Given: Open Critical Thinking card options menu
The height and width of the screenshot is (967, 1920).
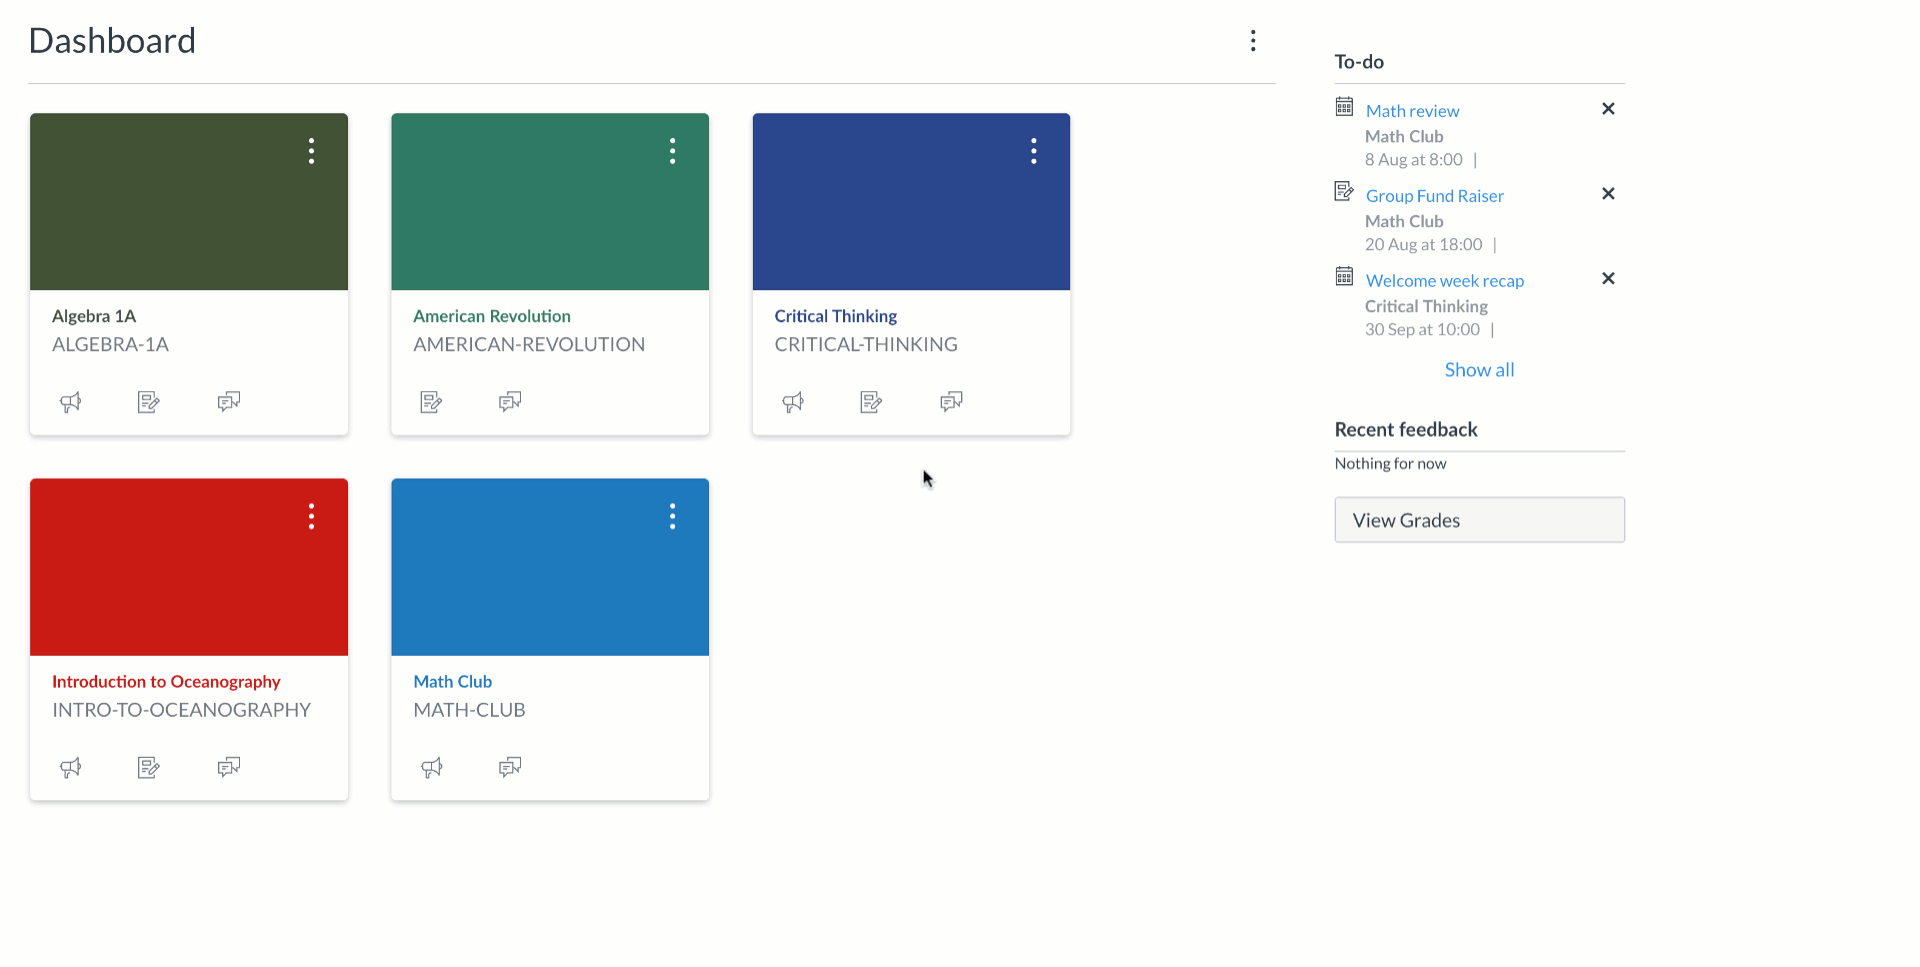Looking at the screenshot, I should tap(1034, 151).
